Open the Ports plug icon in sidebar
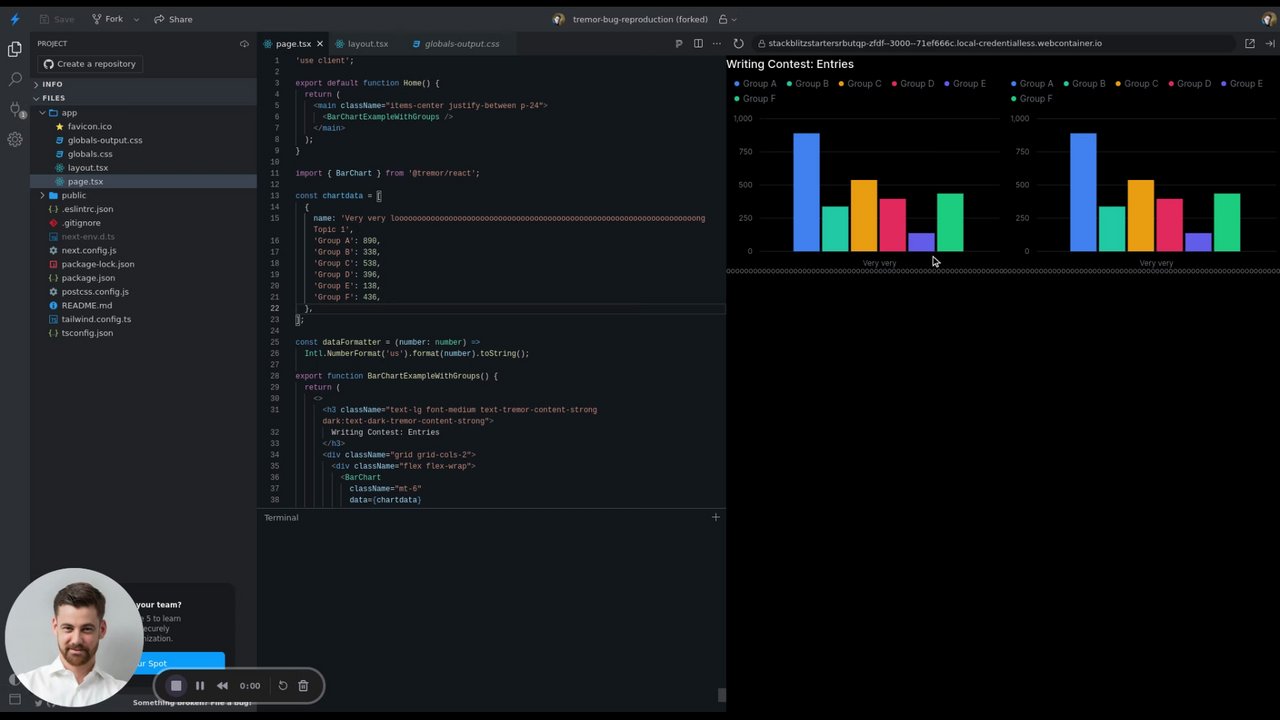The width and height of the screenshot is (1280, 720). tap(15, 109)
